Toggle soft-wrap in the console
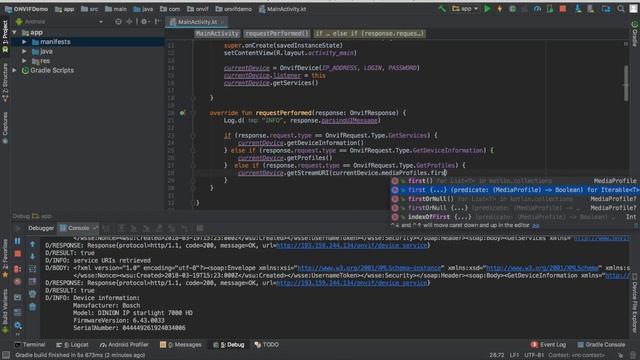The image size is (640, 360). tap(33, 269)
